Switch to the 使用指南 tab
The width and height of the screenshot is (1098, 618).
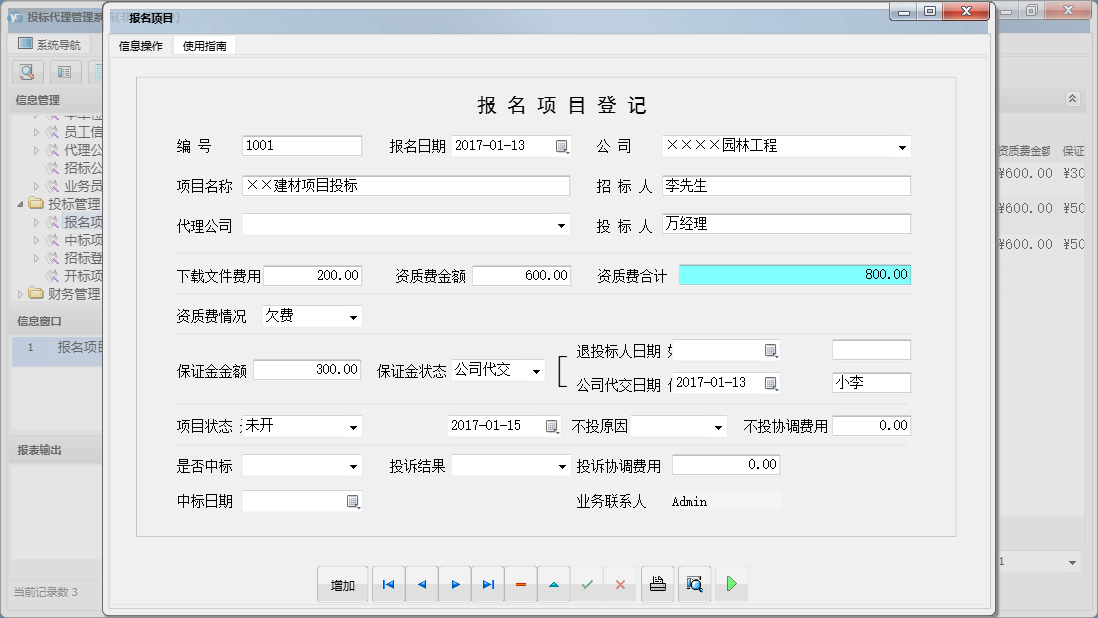203,45
